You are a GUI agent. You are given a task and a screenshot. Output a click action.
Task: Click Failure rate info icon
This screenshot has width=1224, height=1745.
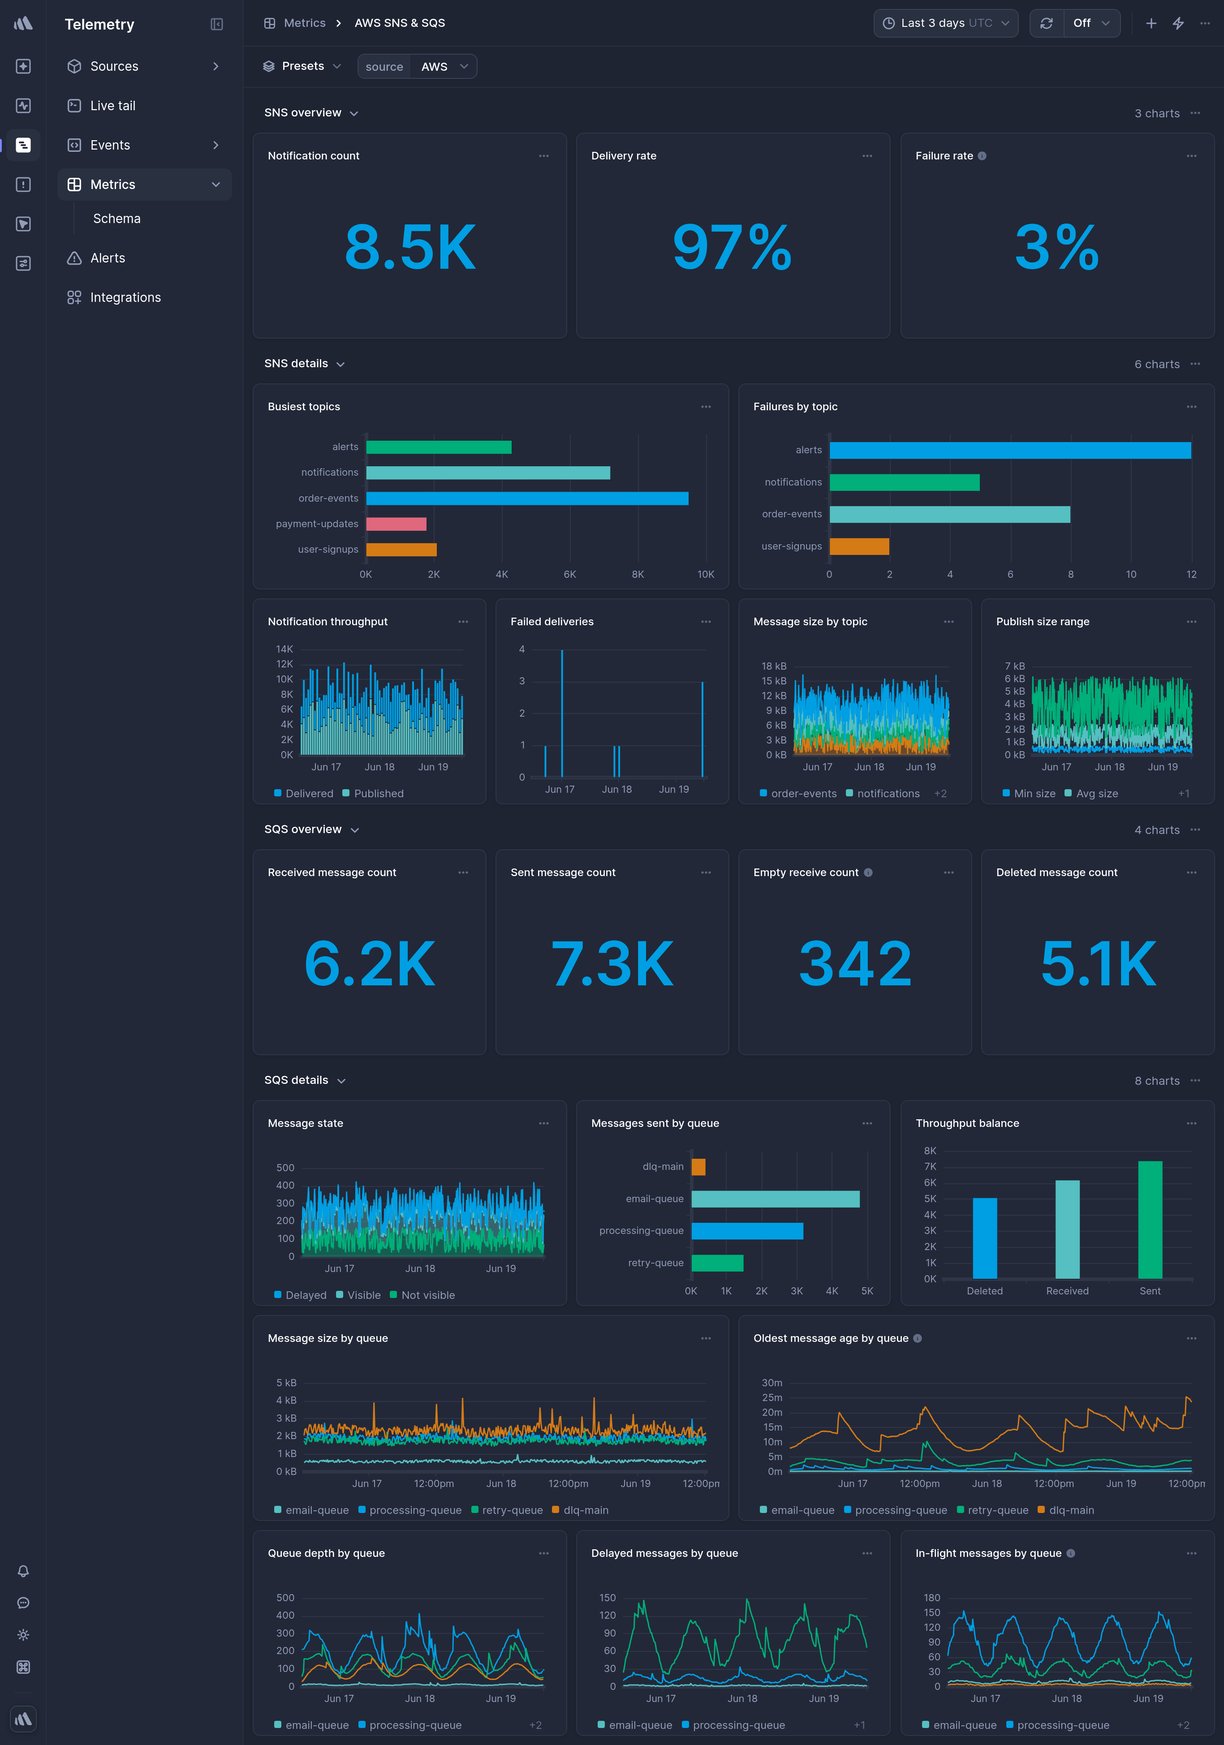(x=982, y=156)
